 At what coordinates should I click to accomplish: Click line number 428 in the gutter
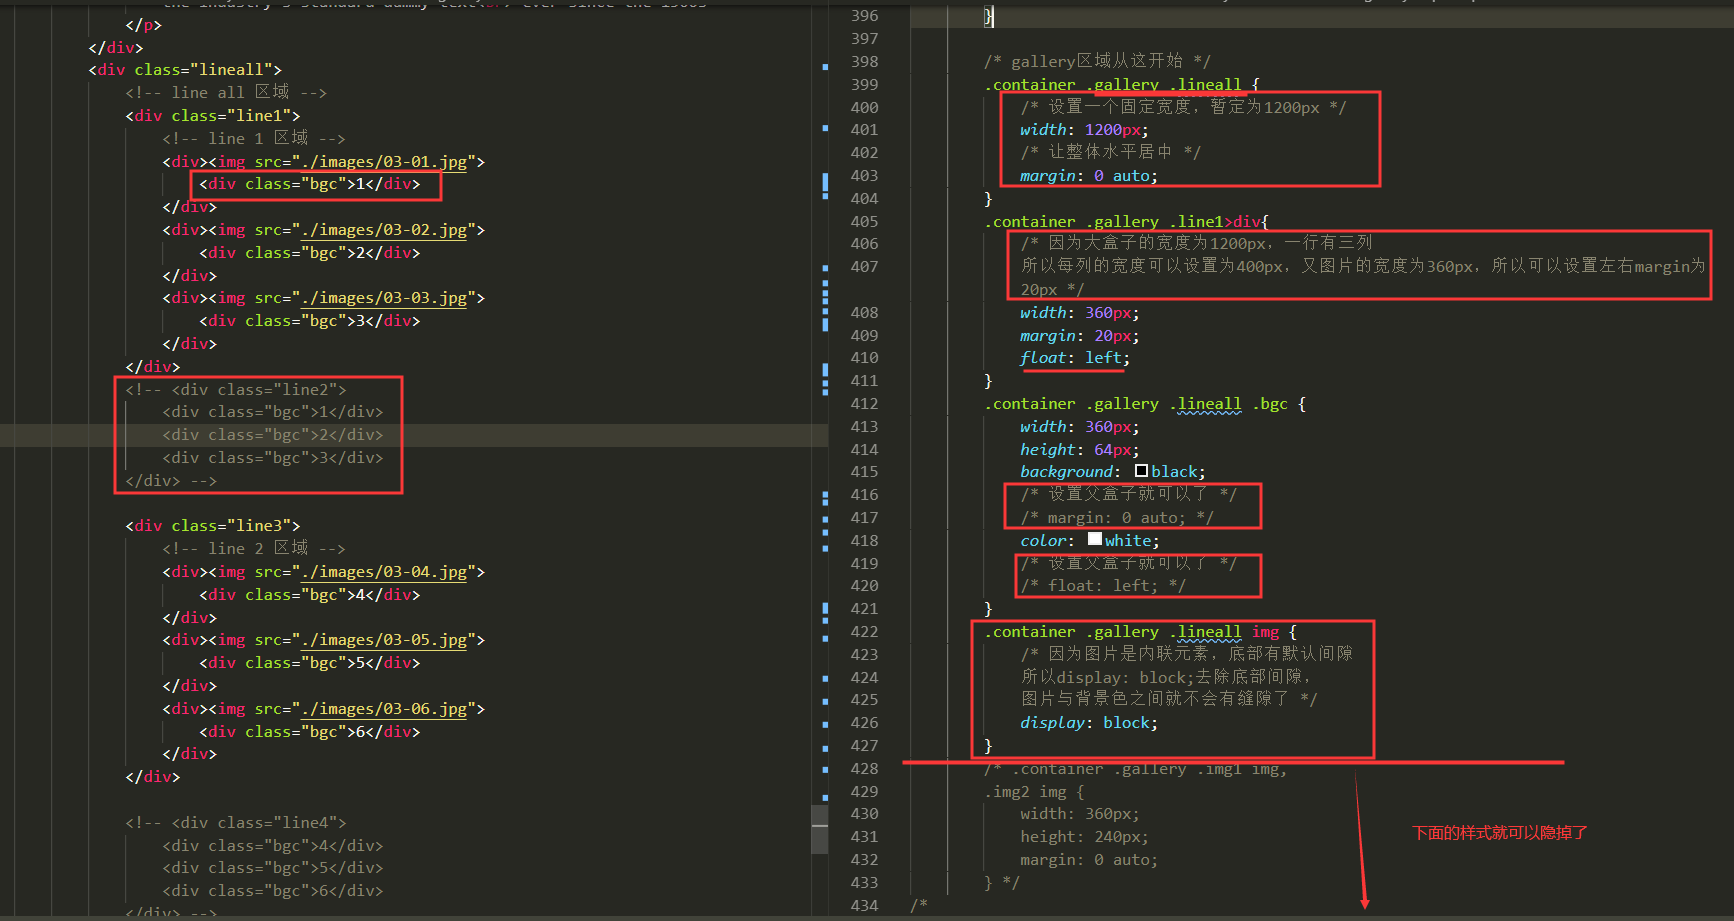coord(864,768)
